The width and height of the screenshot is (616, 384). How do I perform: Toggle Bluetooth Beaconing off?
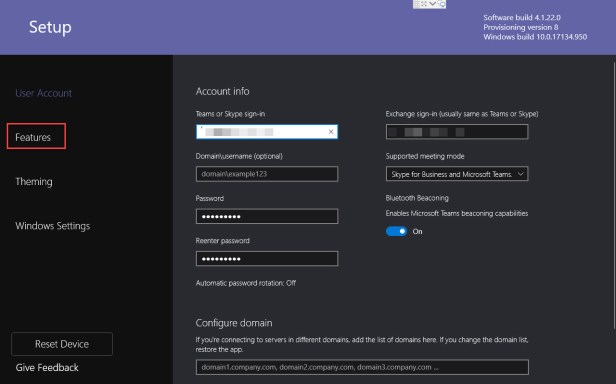(x=396, y=231)
